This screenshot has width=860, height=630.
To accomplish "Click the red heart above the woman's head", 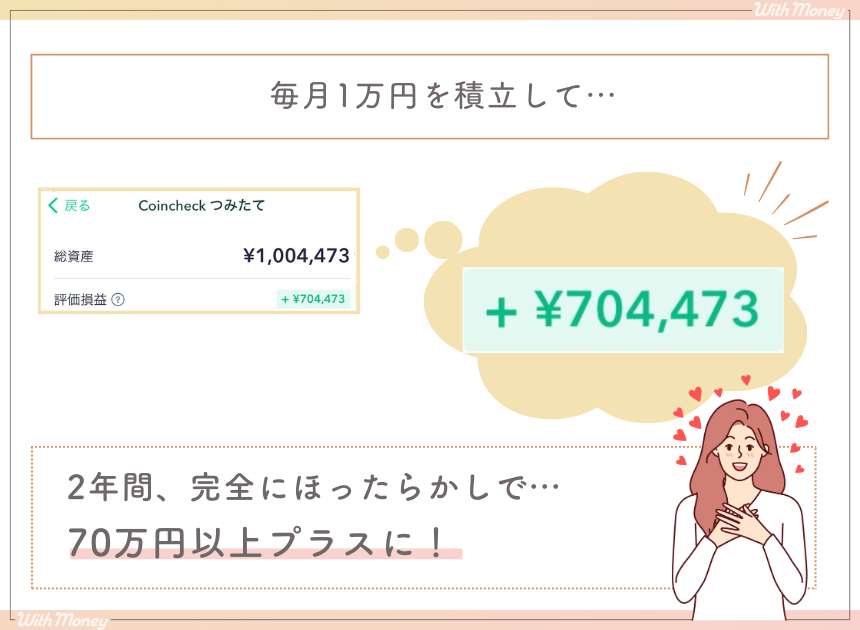I will pyautogui.click(x=745, y=379).
